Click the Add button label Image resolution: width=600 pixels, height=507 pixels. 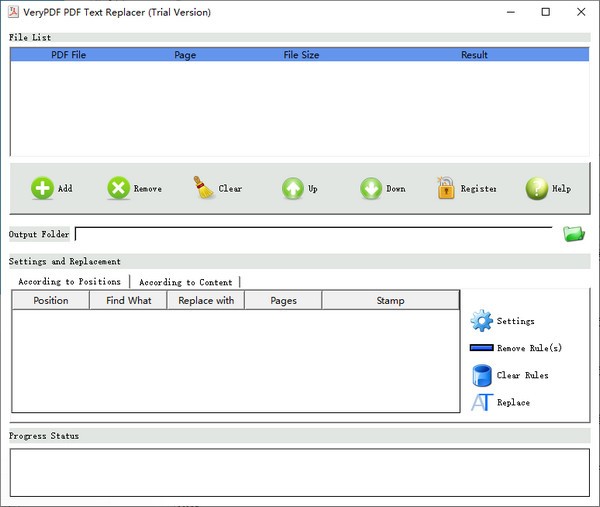(x=65, y=188)
